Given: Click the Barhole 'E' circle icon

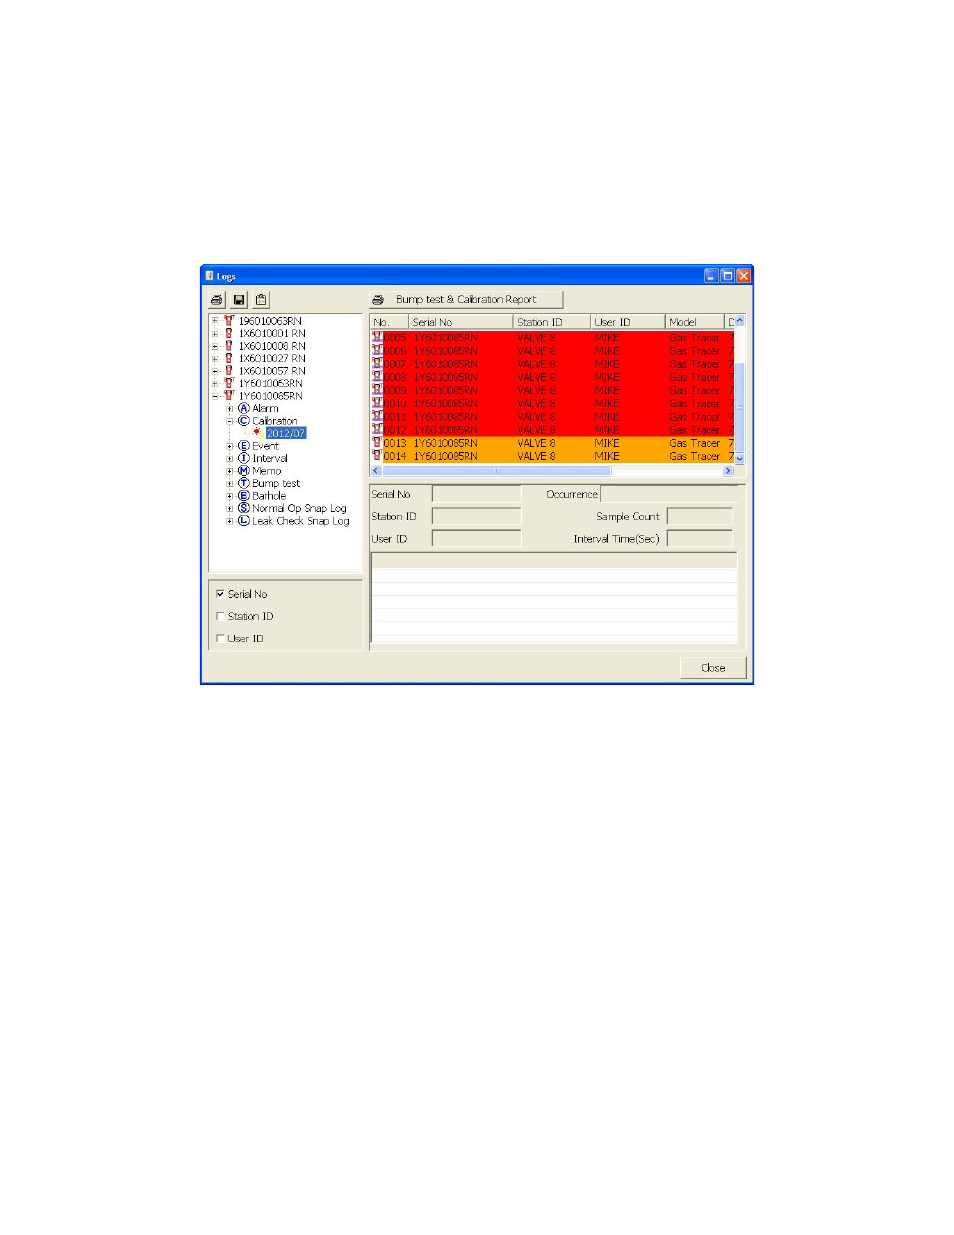Looking at the screenshot, I should [x=243, y=496].
